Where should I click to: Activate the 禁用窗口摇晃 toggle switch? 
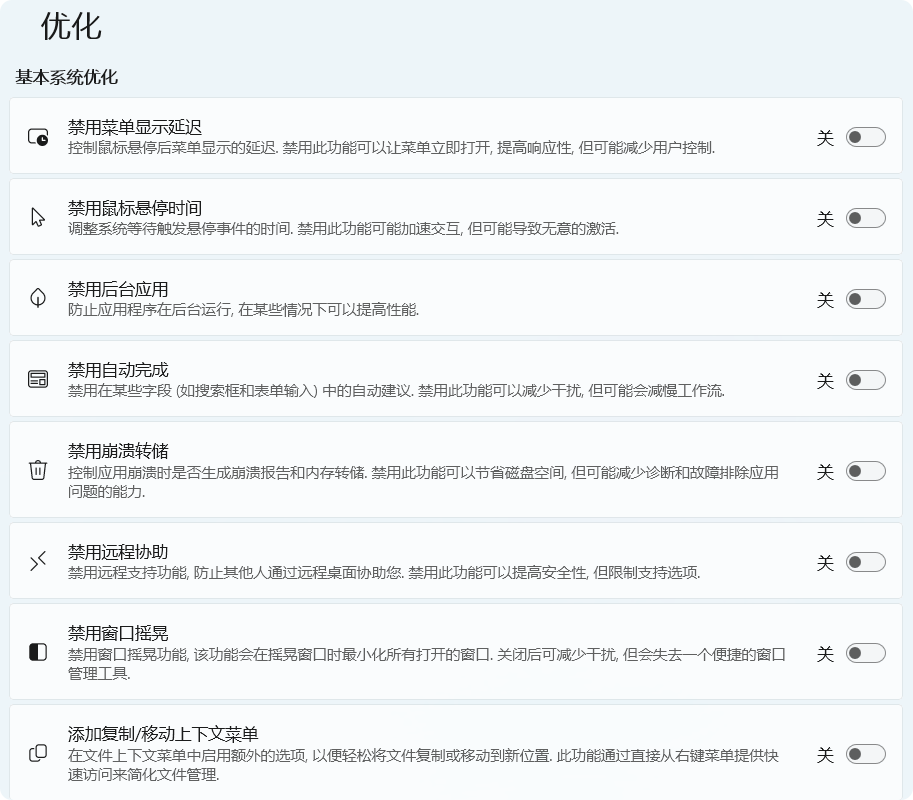click(865, 653)
